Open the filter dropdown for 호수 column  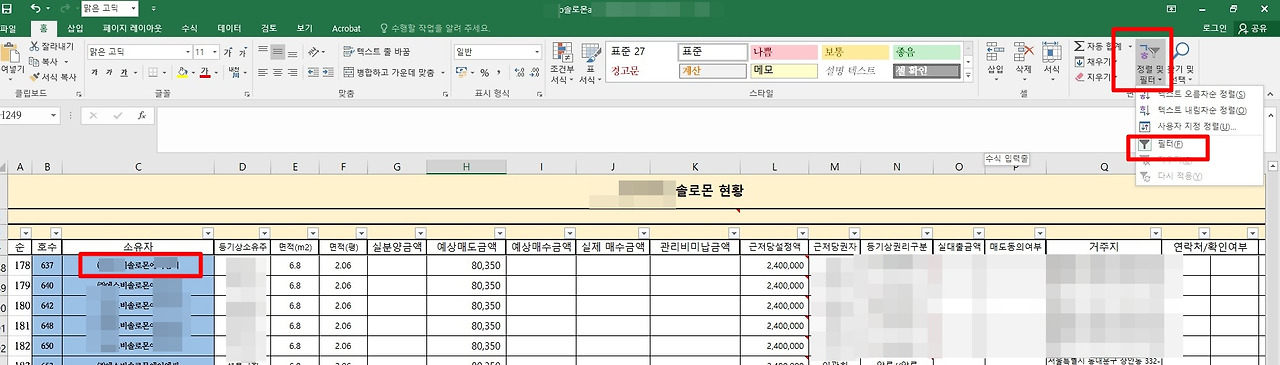pyautogui.click(x=55, y=232)
